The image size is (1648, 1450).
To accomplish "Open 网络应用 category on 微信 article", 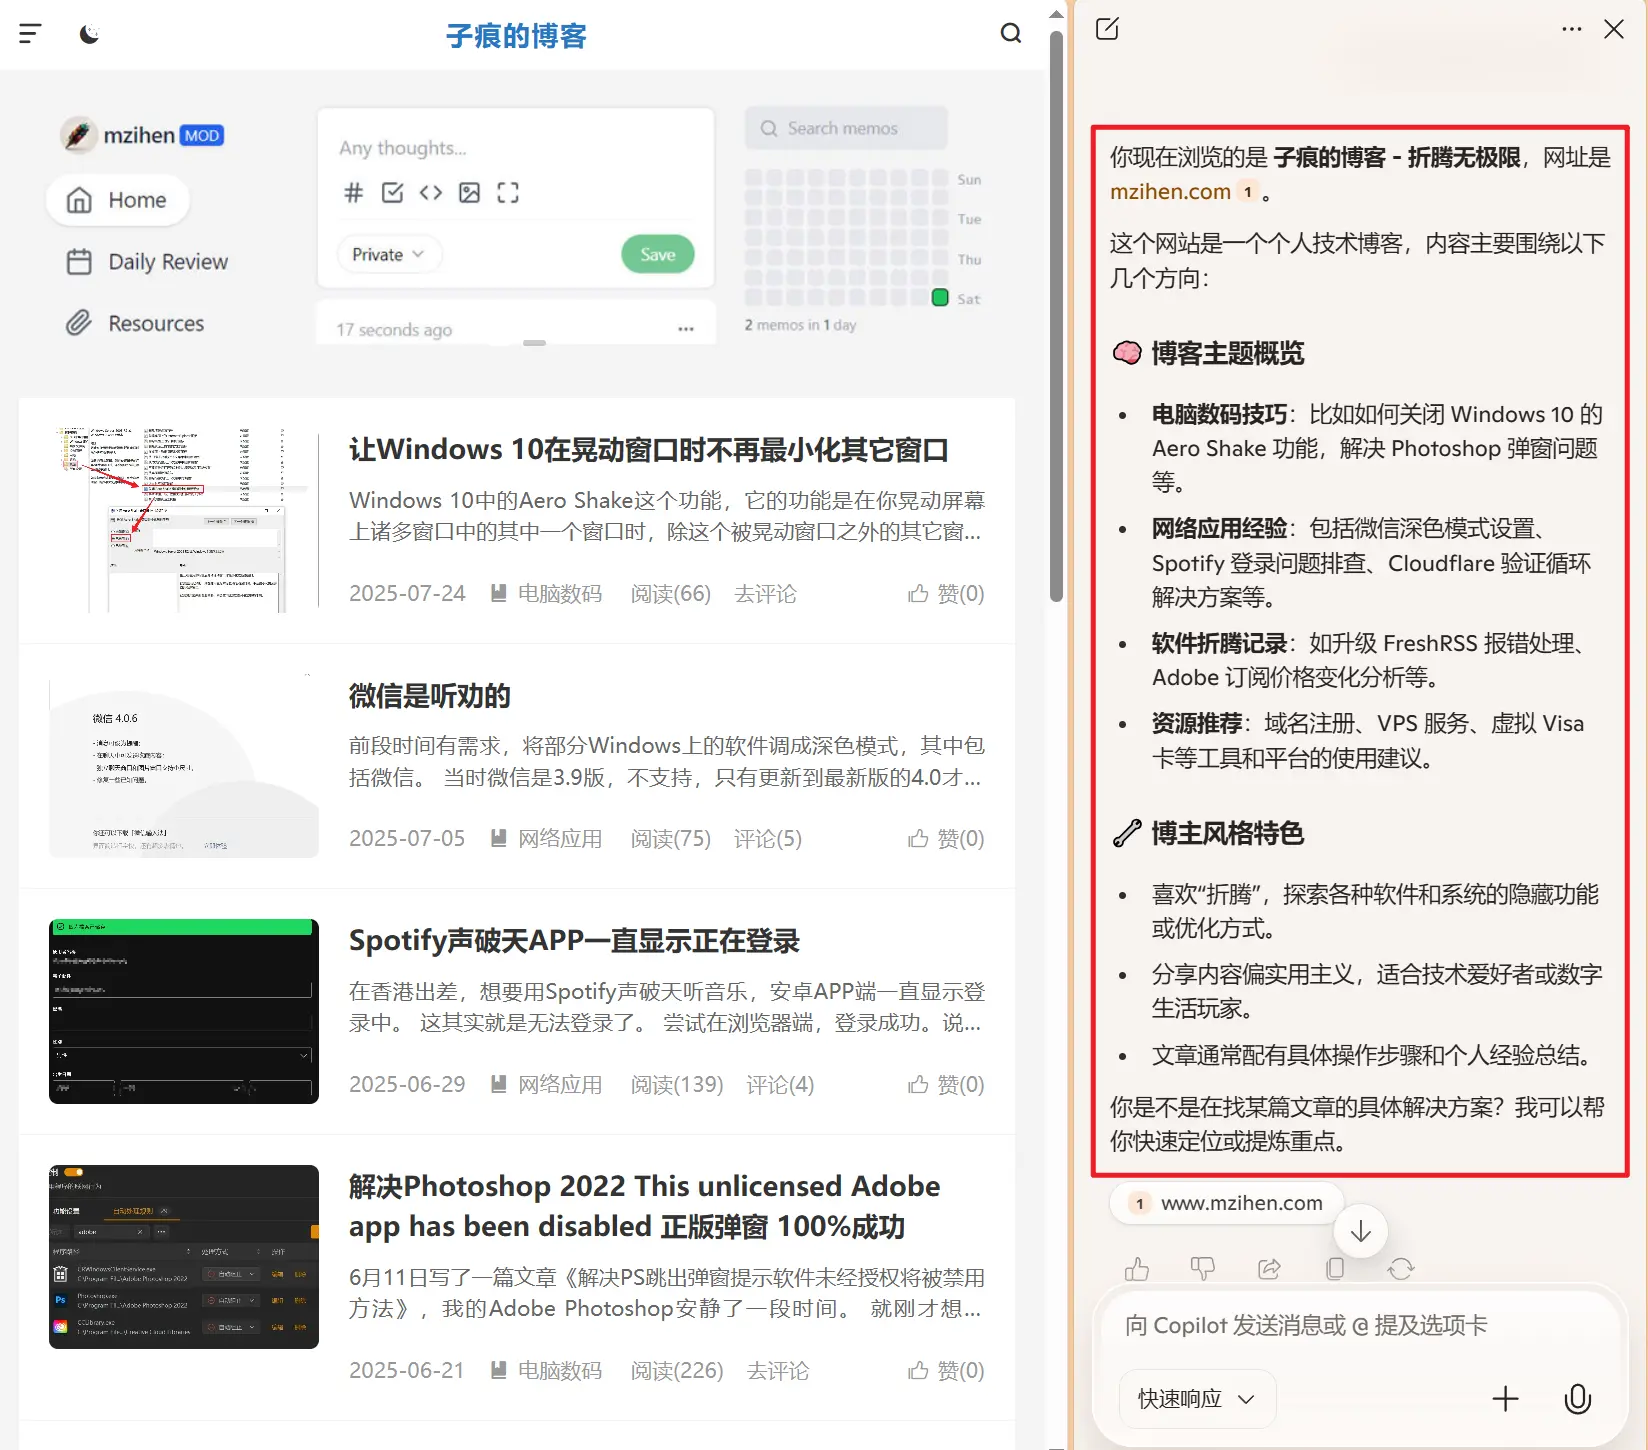I will 559,839.
